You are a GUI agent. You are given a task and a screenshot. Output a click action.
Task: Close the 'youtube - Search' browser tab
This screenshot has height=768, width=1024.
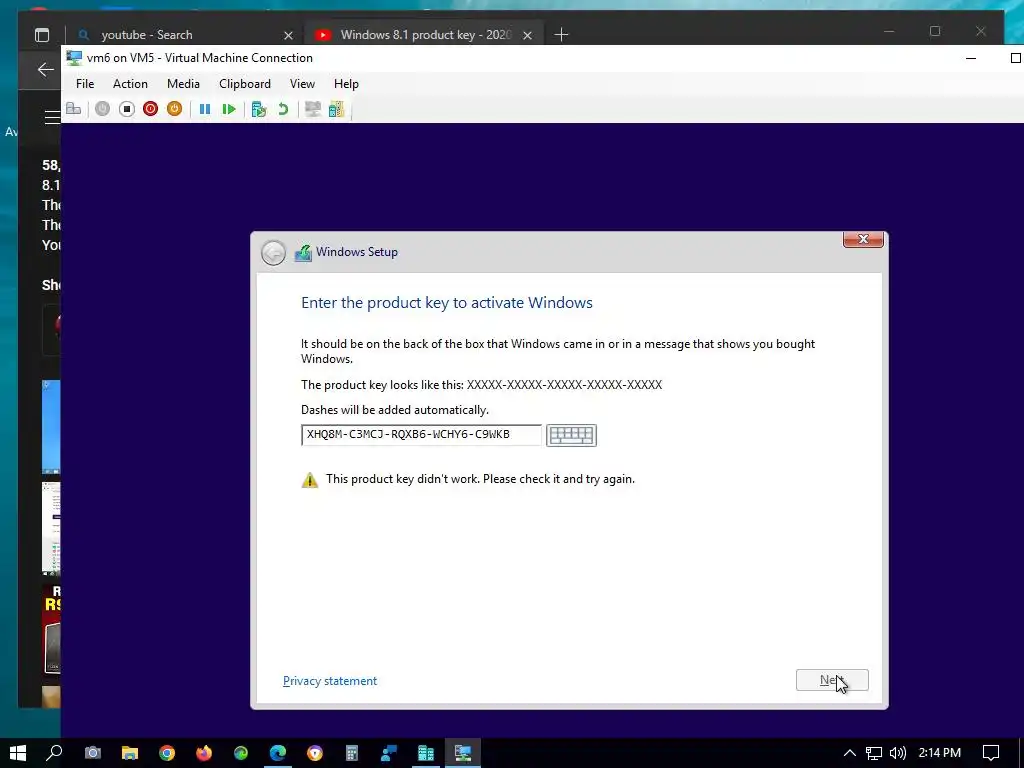click(x=288, y=35)
